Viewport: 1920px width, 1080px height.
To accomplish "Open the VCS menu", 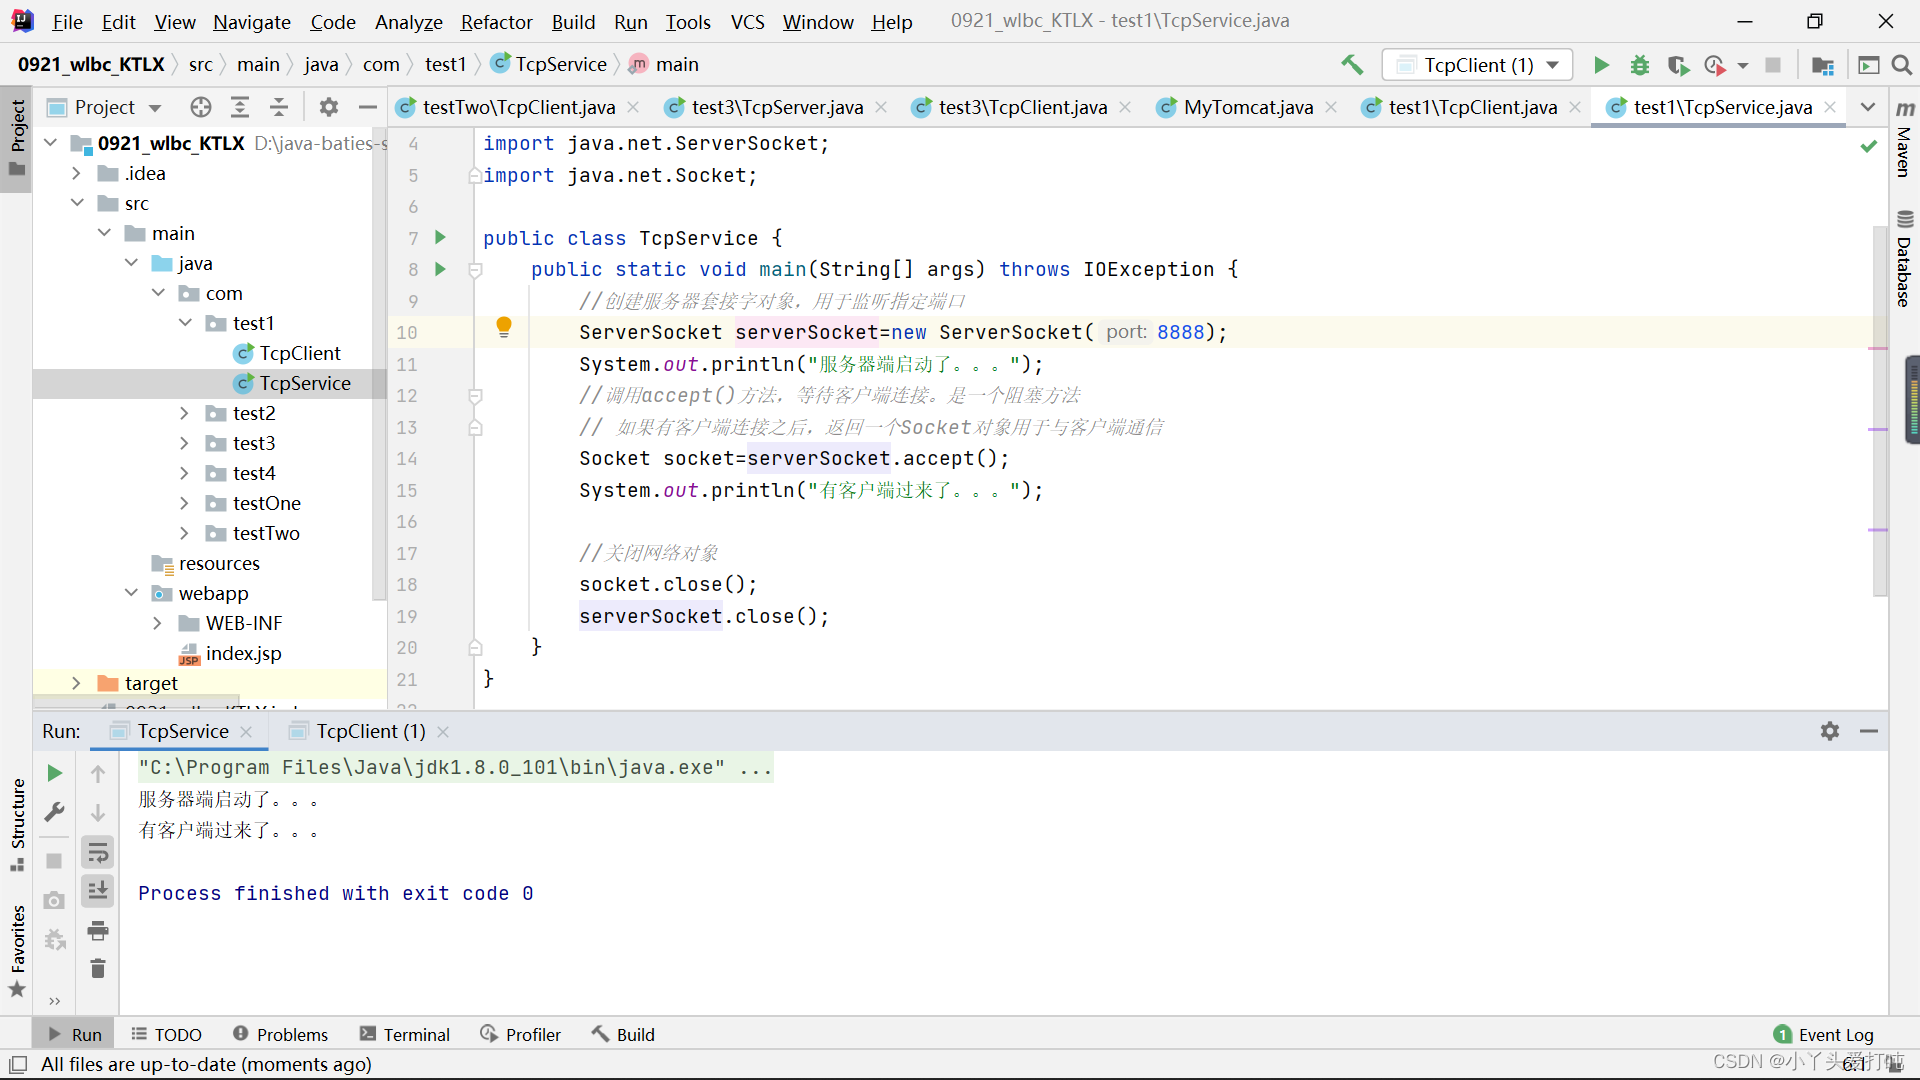I will click(747, 22).
